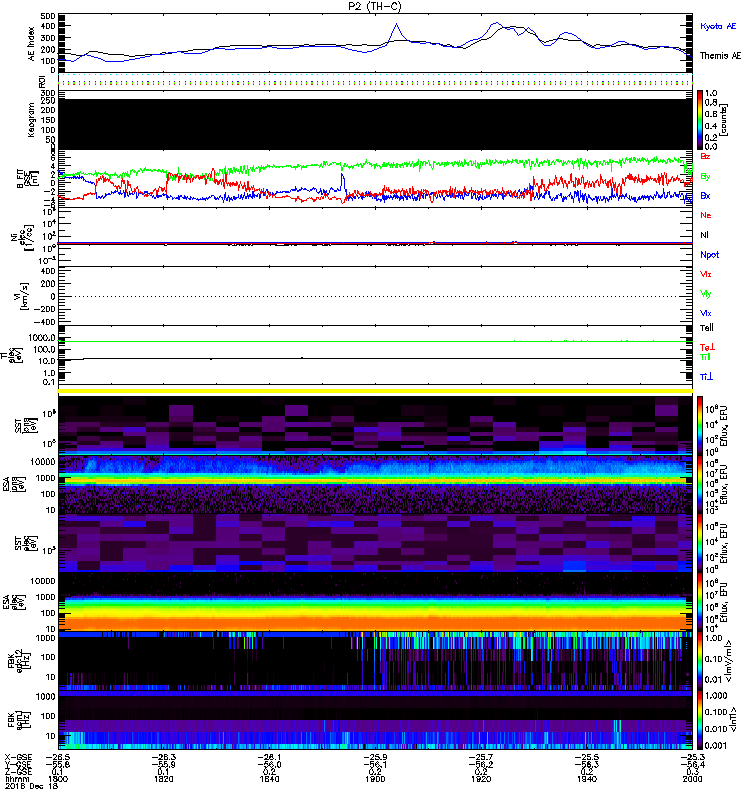750x800 pixels.
Task: Click the 500 tick on the AE Index axis
Action: [x=48, y=16]
